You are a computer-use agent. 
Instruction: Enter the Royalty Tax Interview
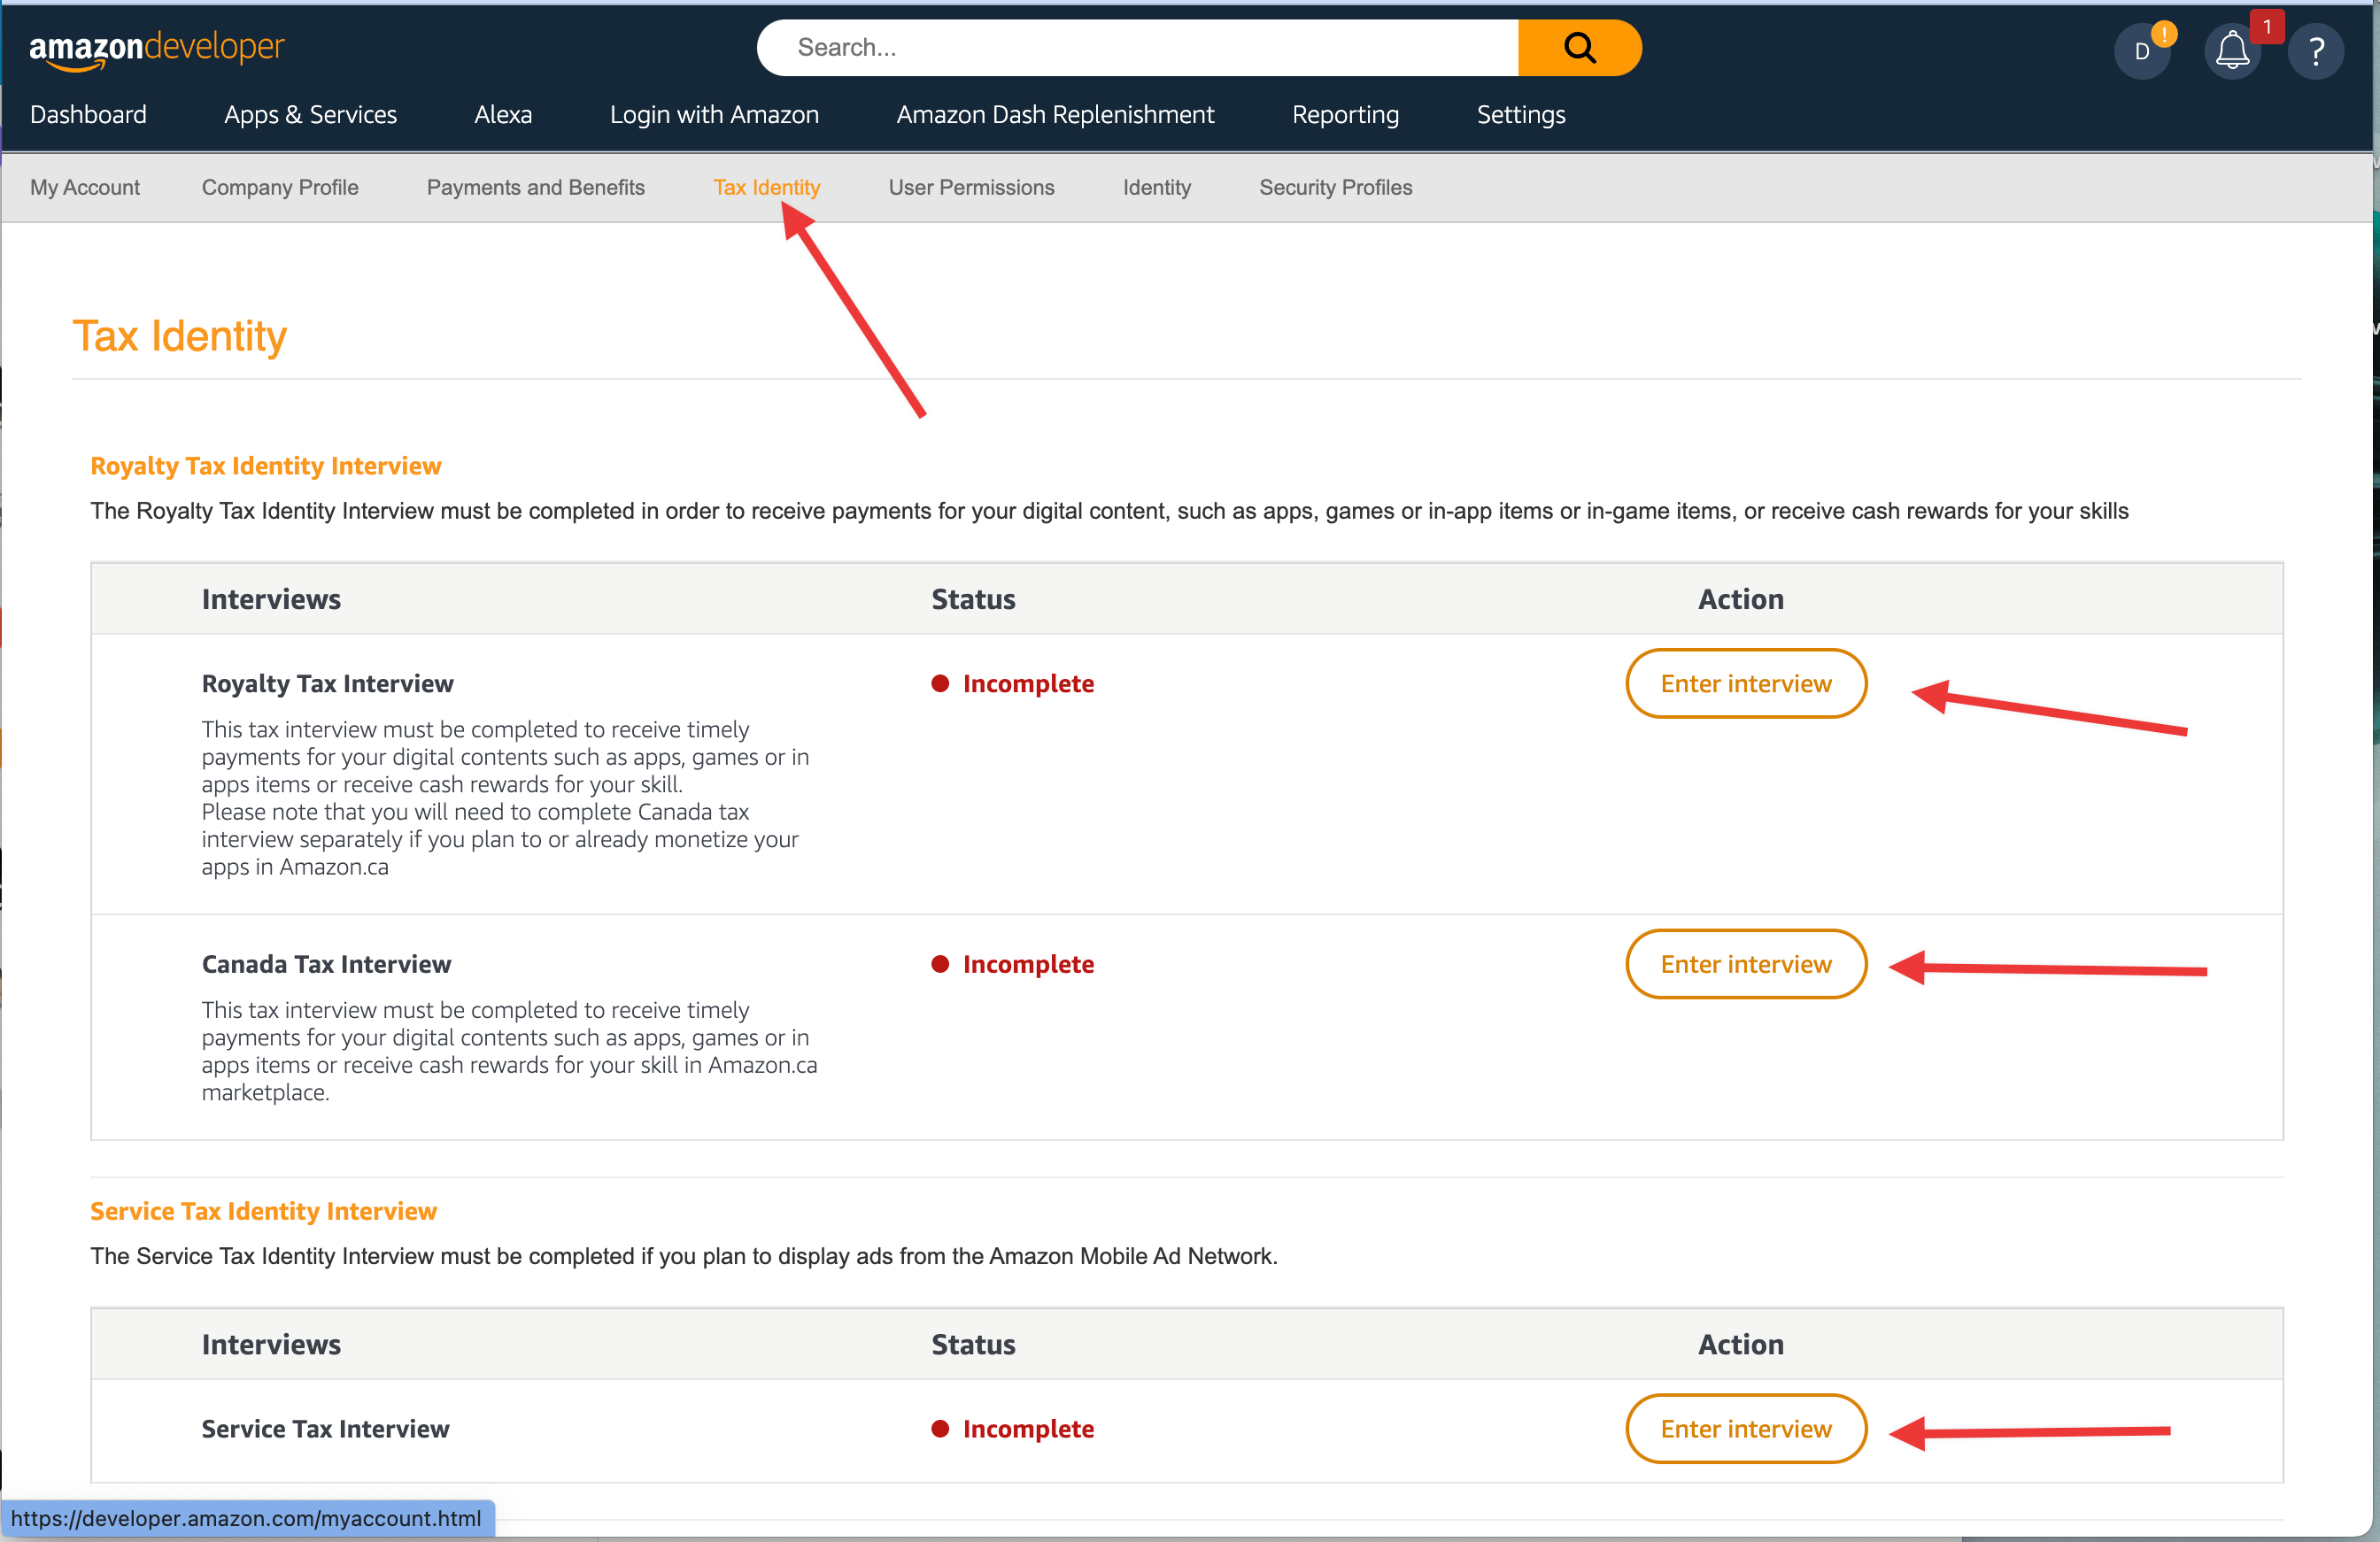1745,683
